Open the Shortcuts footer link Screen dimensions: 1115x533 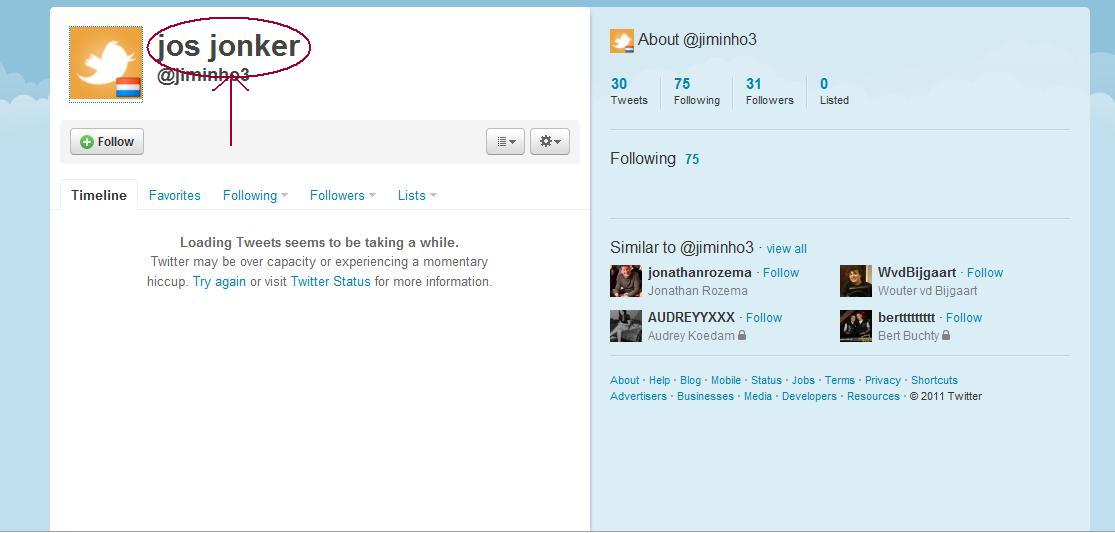point(934,380)
